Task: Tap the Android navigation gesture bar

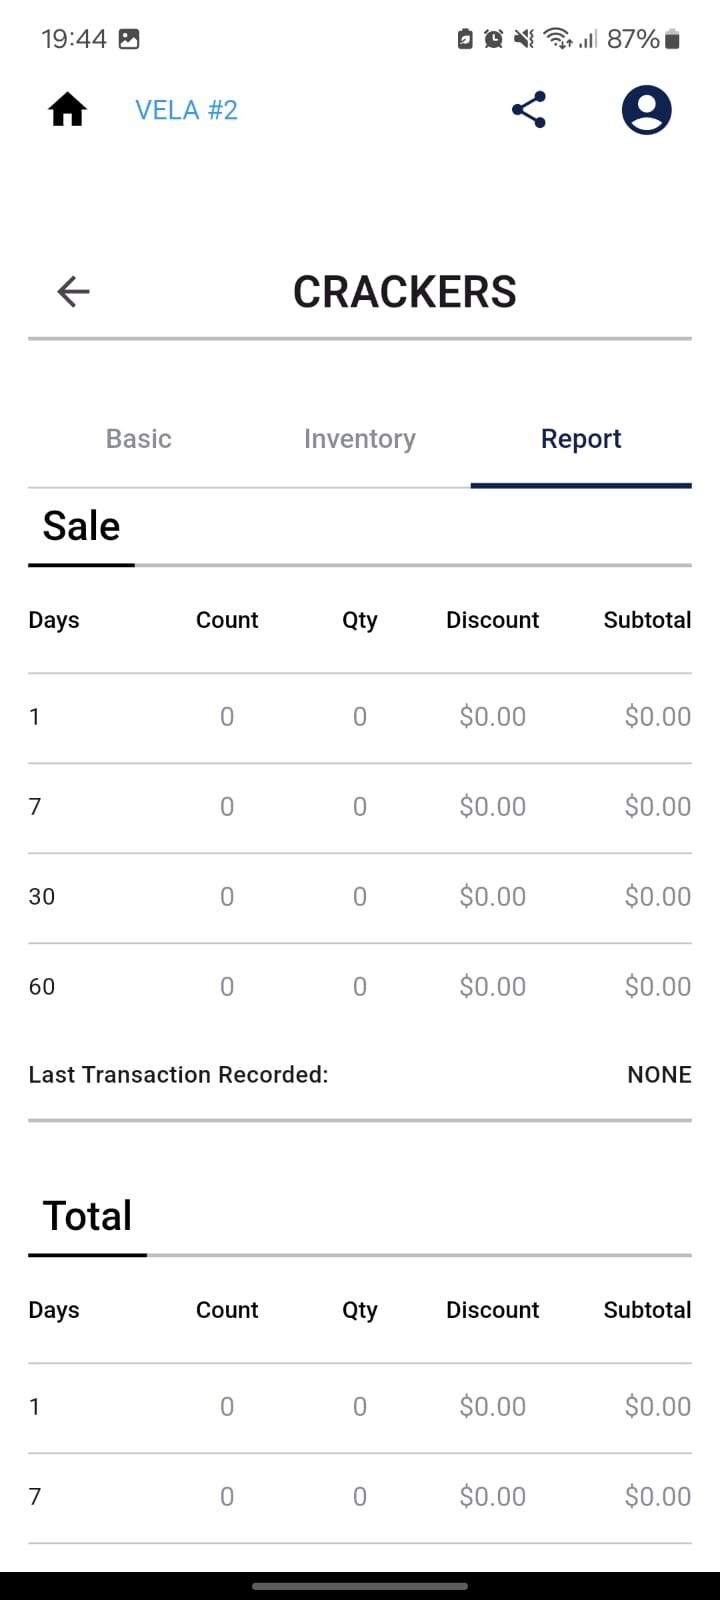Action: (360, 1586)
